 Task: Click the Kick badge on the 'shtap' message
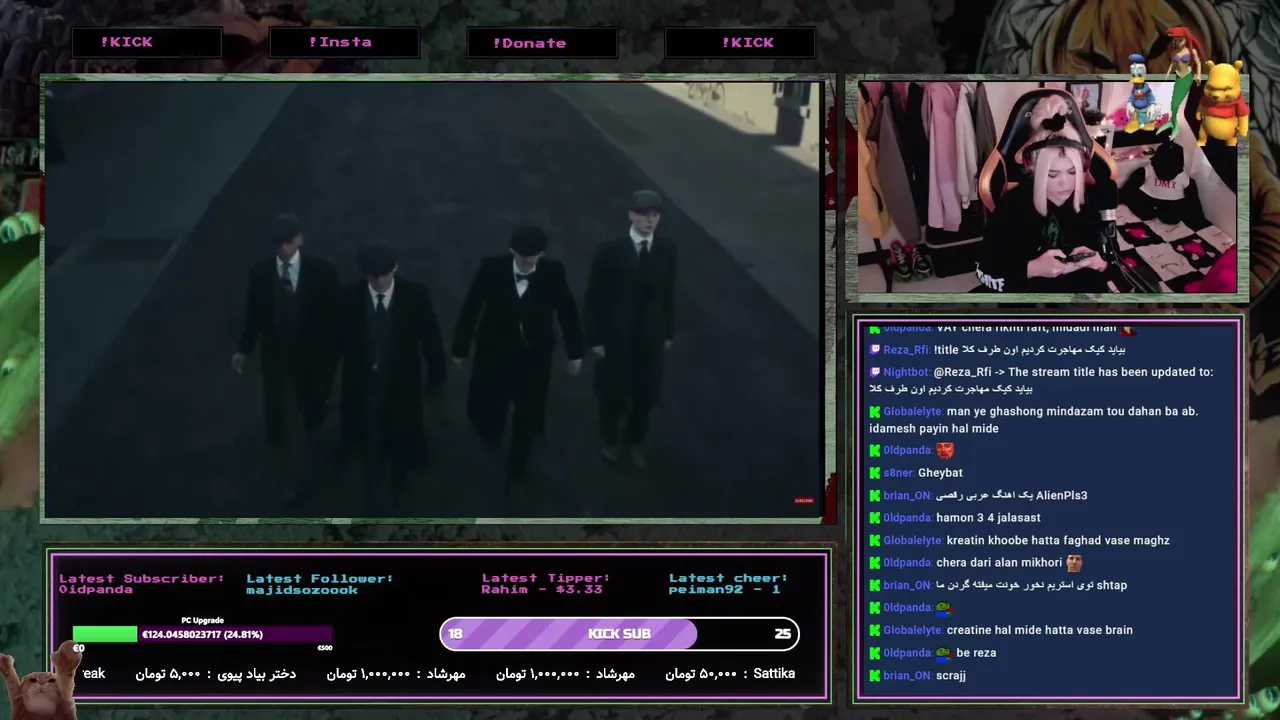click(875, 586)
